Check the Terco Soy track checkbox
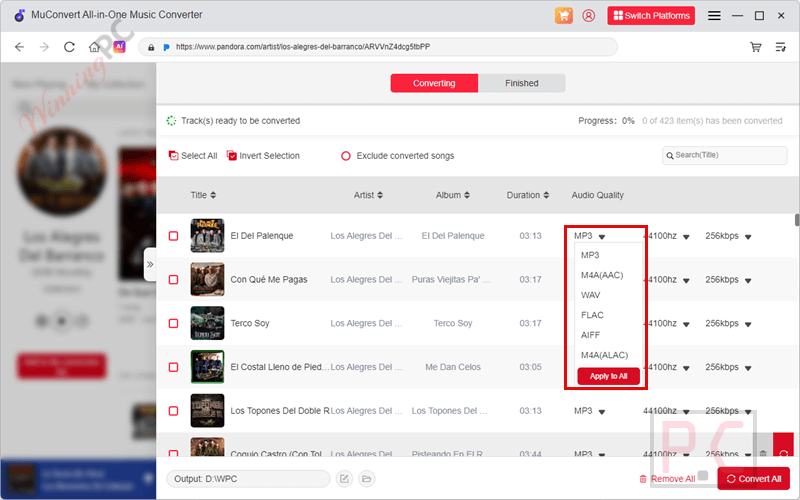The image size is (800, 500). (173, 323)
